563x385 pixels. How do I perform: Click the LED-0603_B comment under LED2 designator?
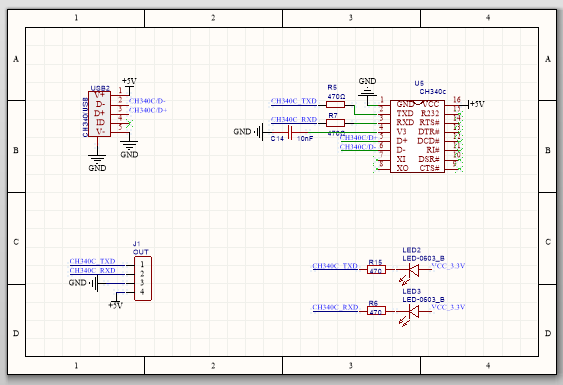(424, 258)
